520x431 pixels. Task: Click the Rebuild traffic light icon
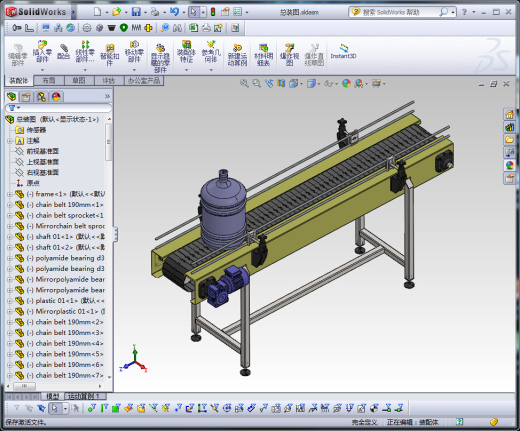[213, 12]
